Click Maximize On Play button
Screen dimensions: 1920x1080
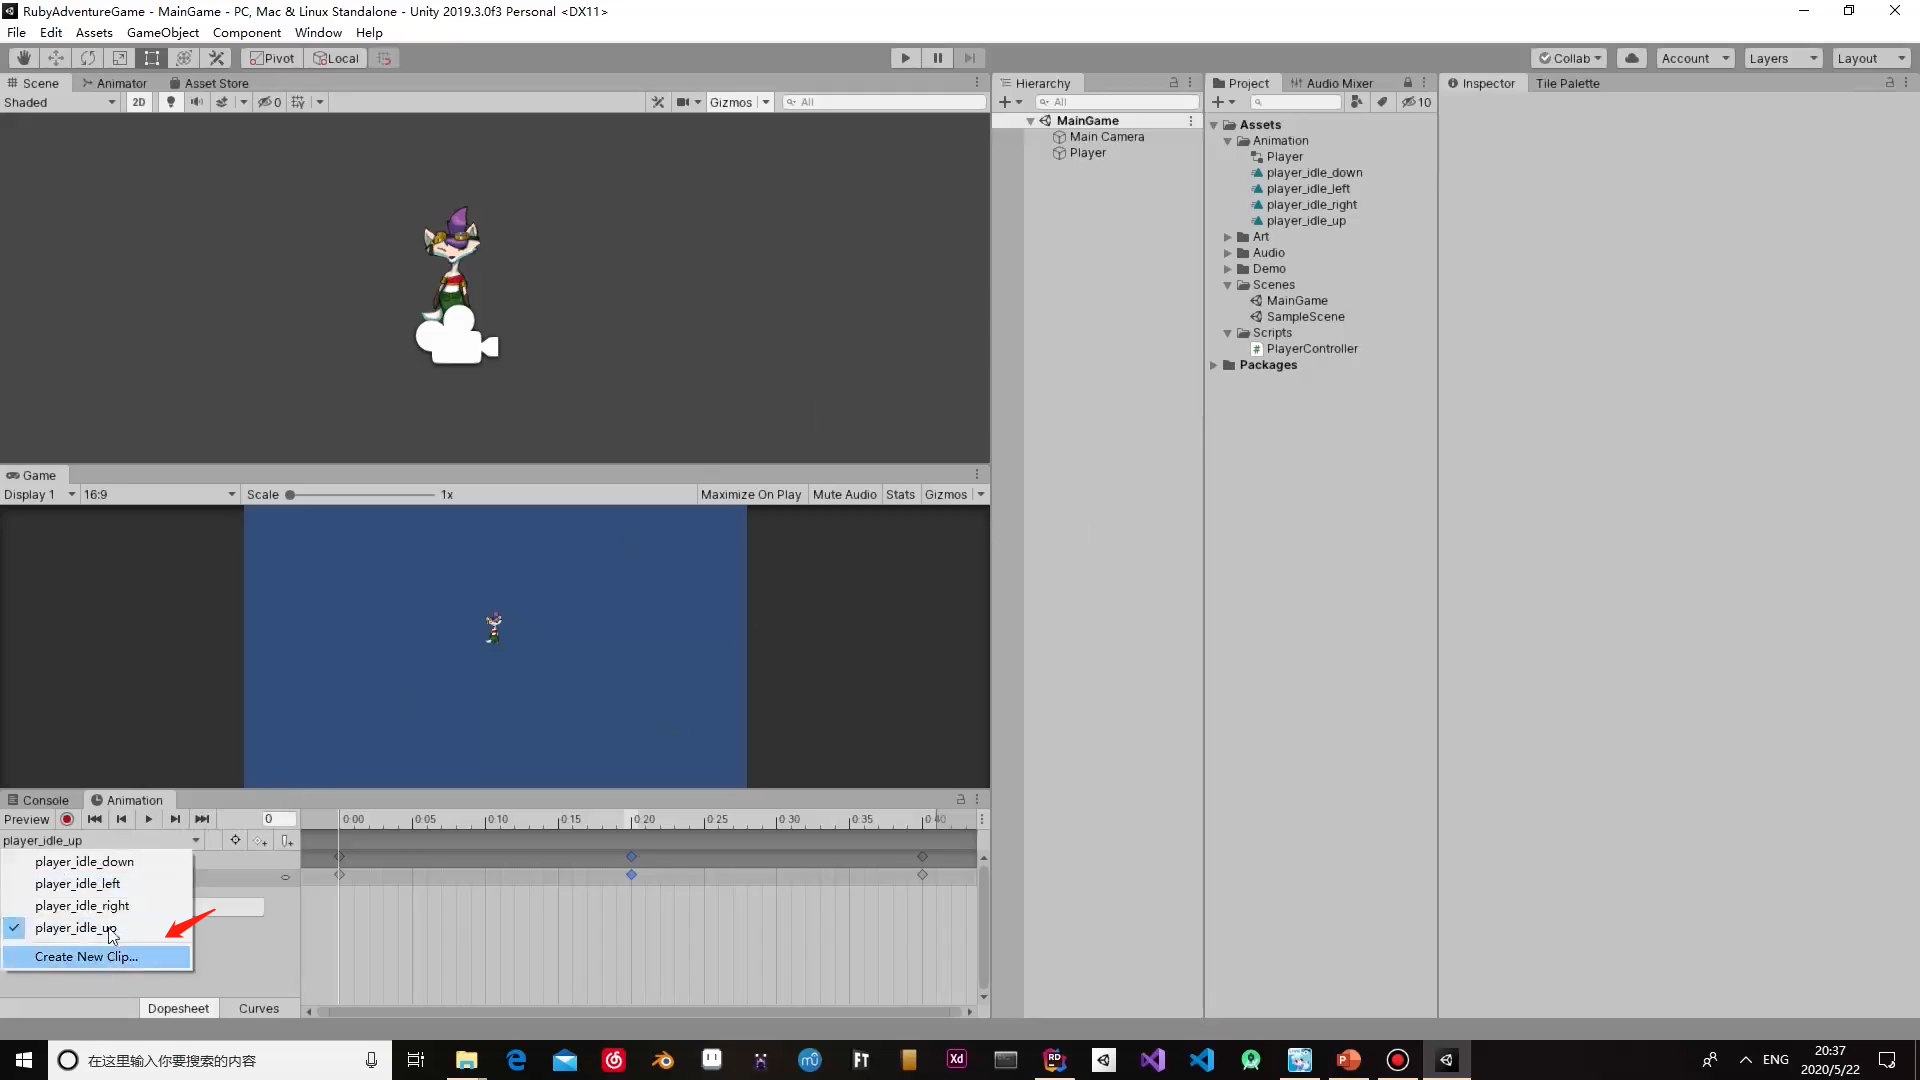[x=750, y=494]
